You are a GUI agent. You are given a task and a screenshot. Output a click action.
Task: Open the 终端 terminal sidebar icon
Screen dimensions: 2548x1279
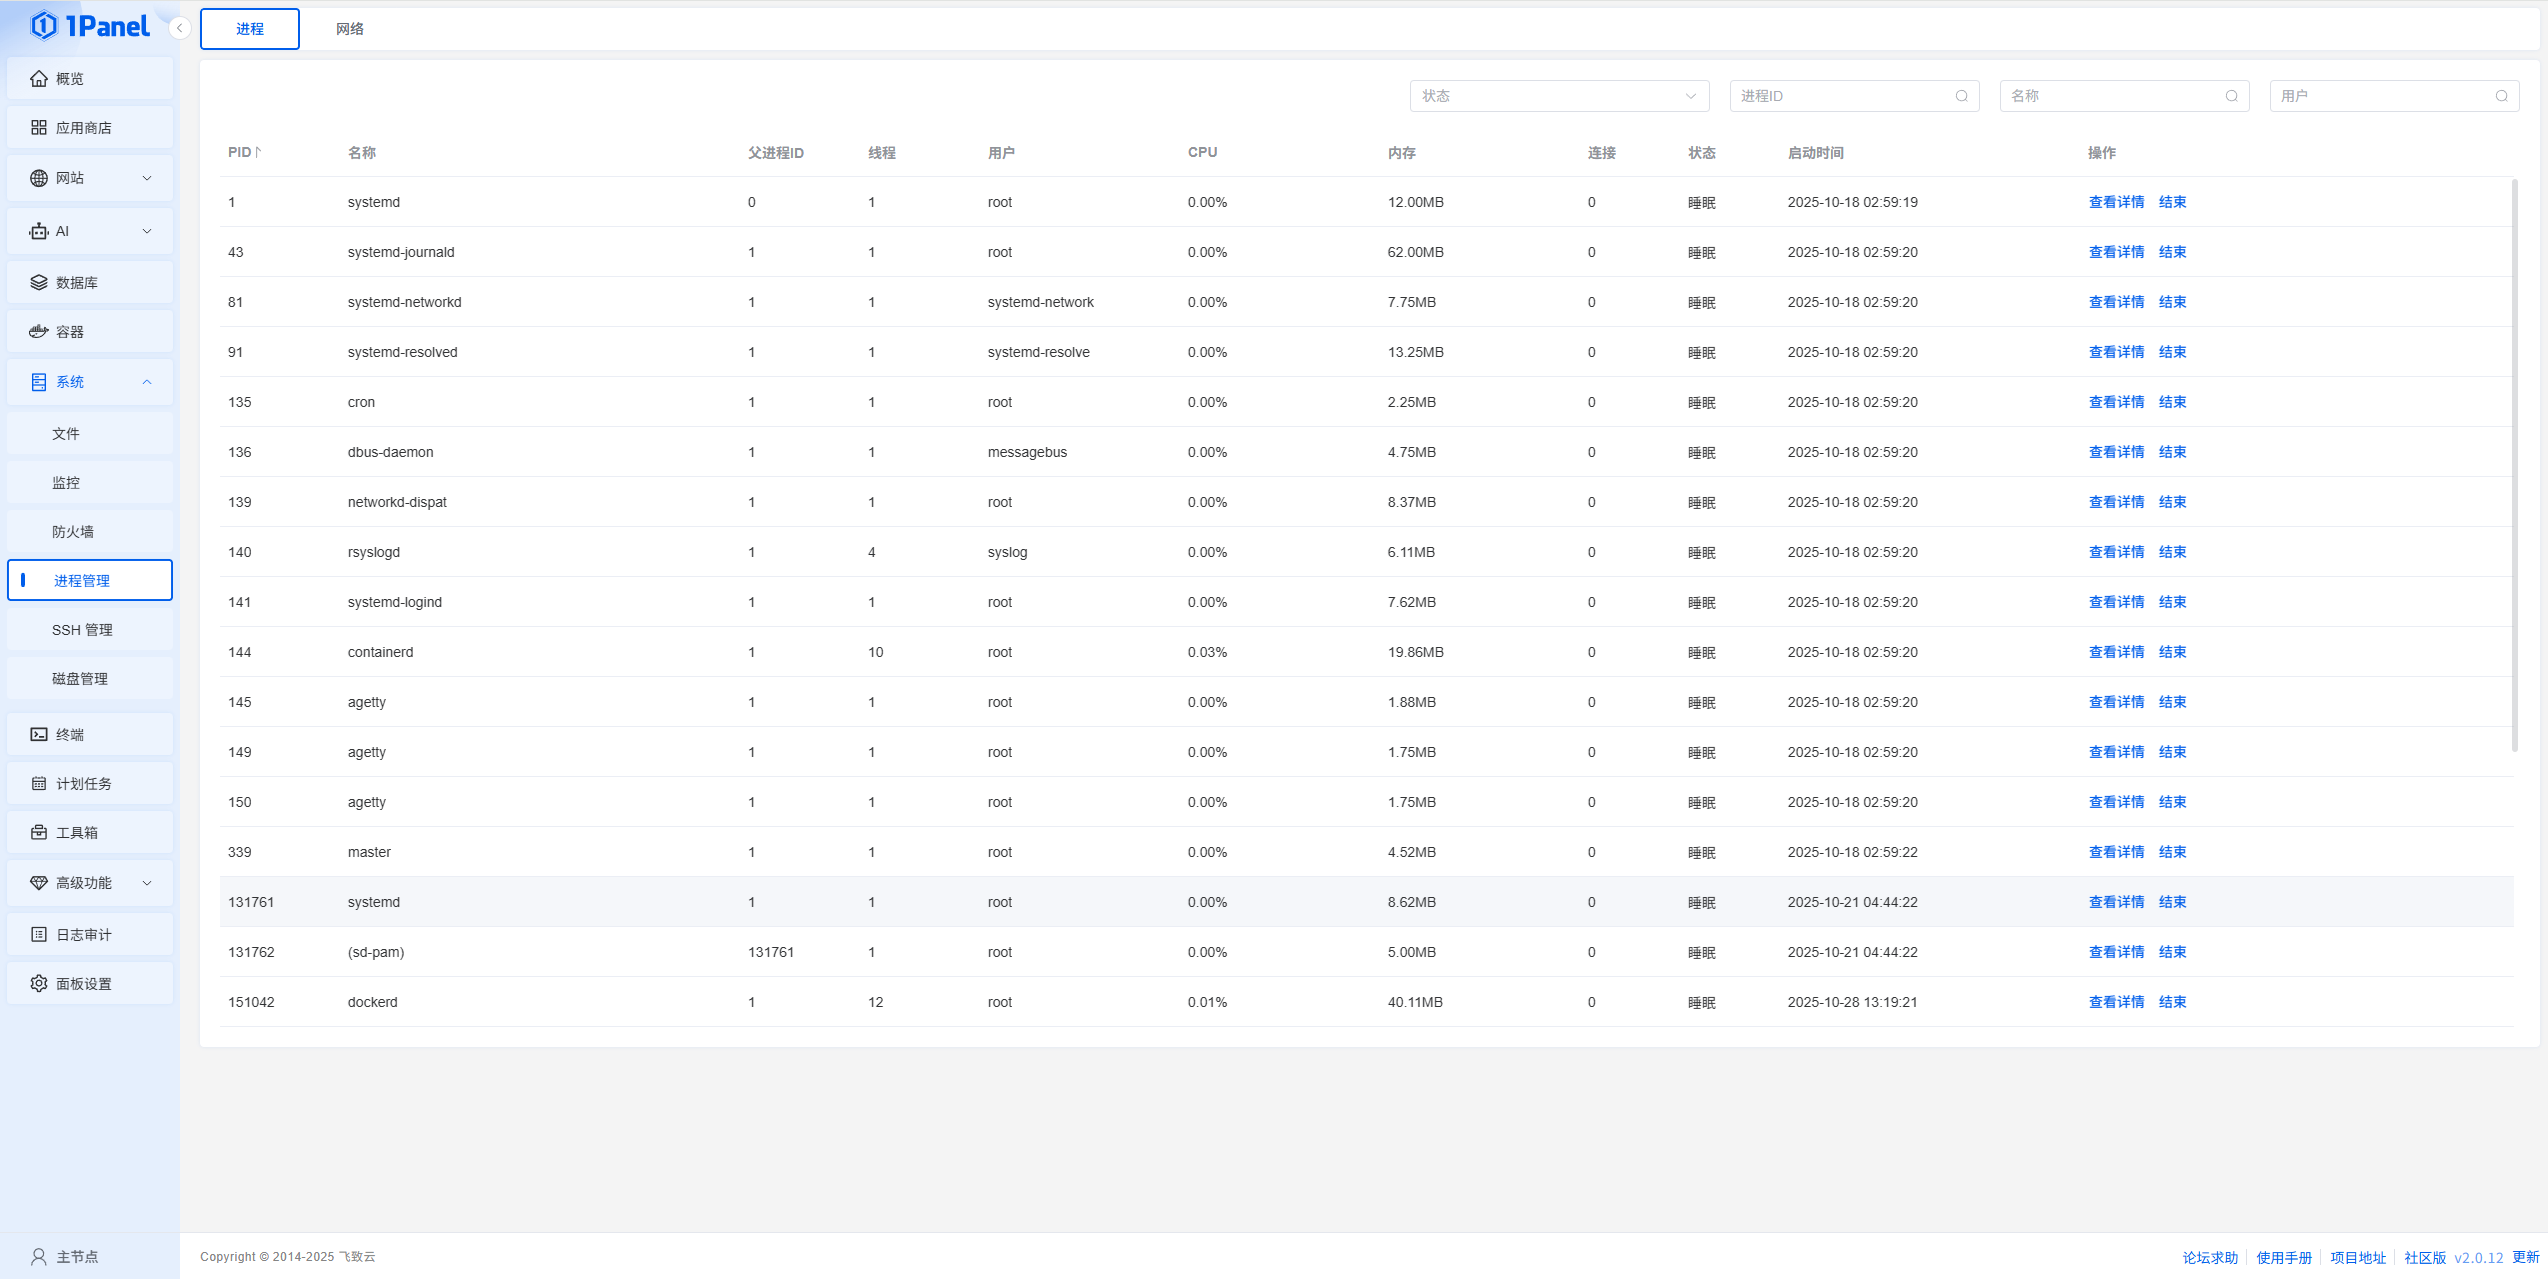pos(39,735)
